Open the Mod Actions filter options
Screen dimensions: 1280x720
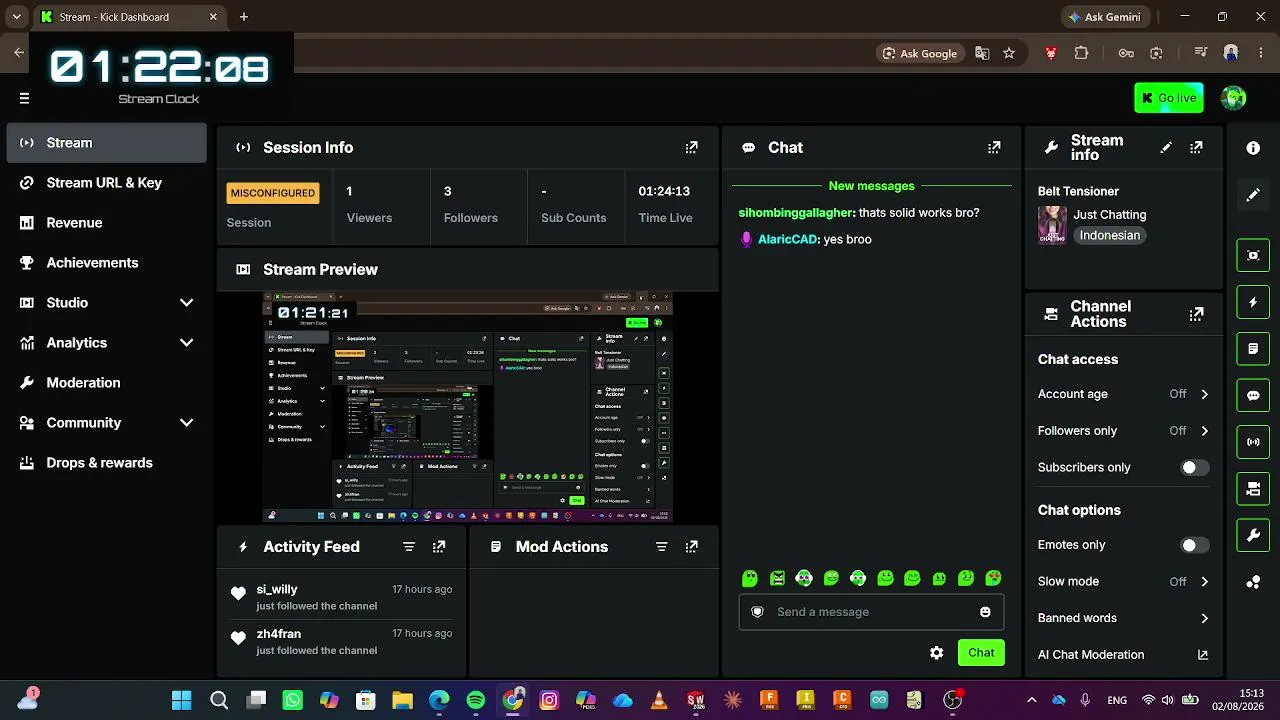click(x=661, y=547)
